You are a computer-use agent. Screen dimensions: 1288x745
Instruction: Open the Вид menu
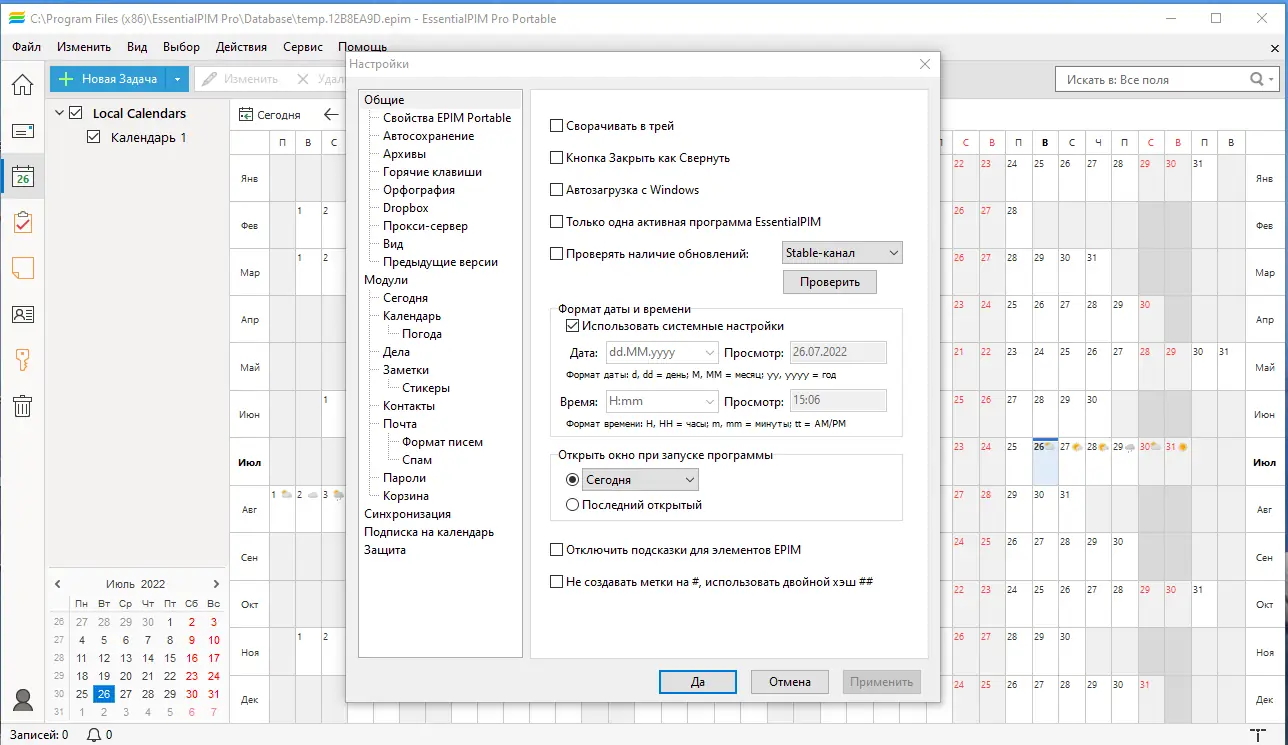click(138, 47)
